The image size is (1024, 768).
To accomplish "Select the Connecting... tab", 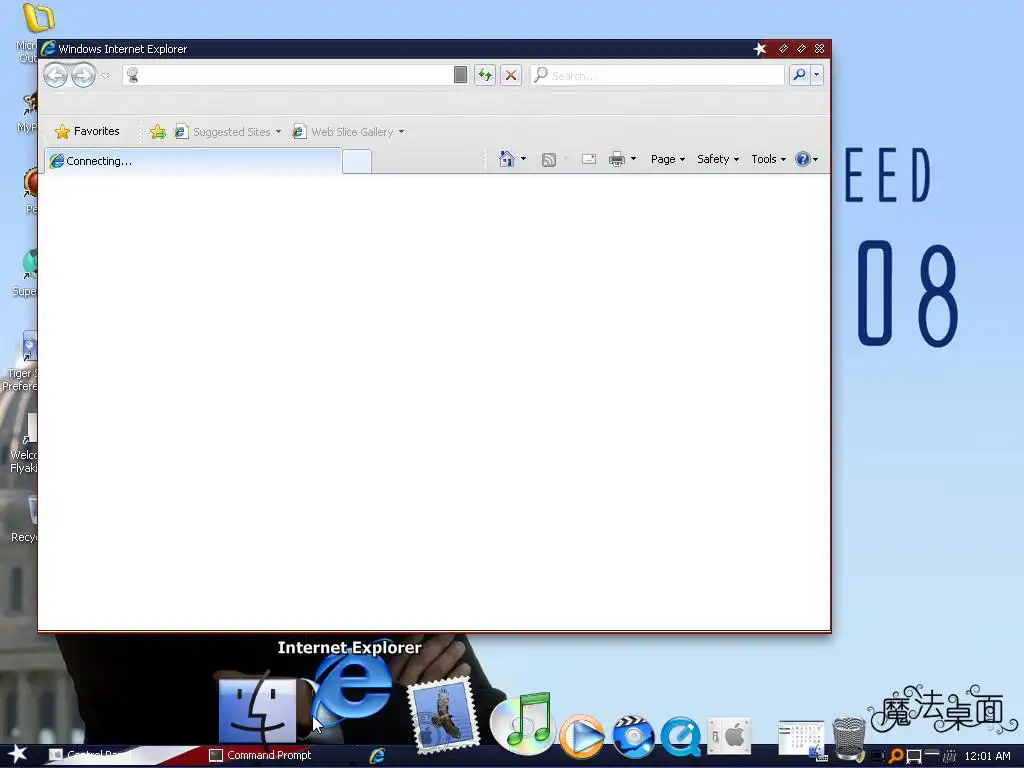I will (x=193, y=161).
